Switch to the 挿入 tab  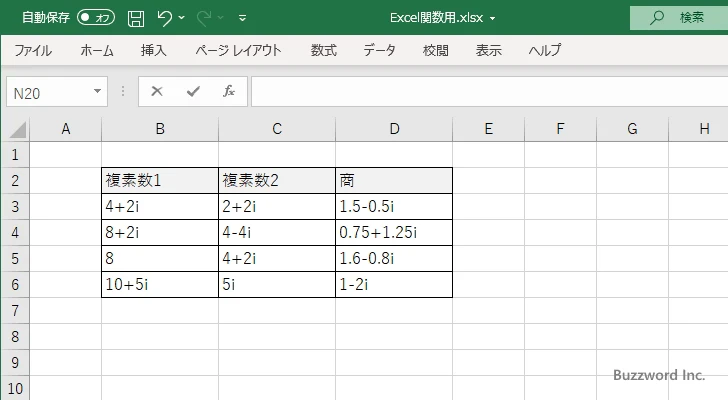pos(154,50)
